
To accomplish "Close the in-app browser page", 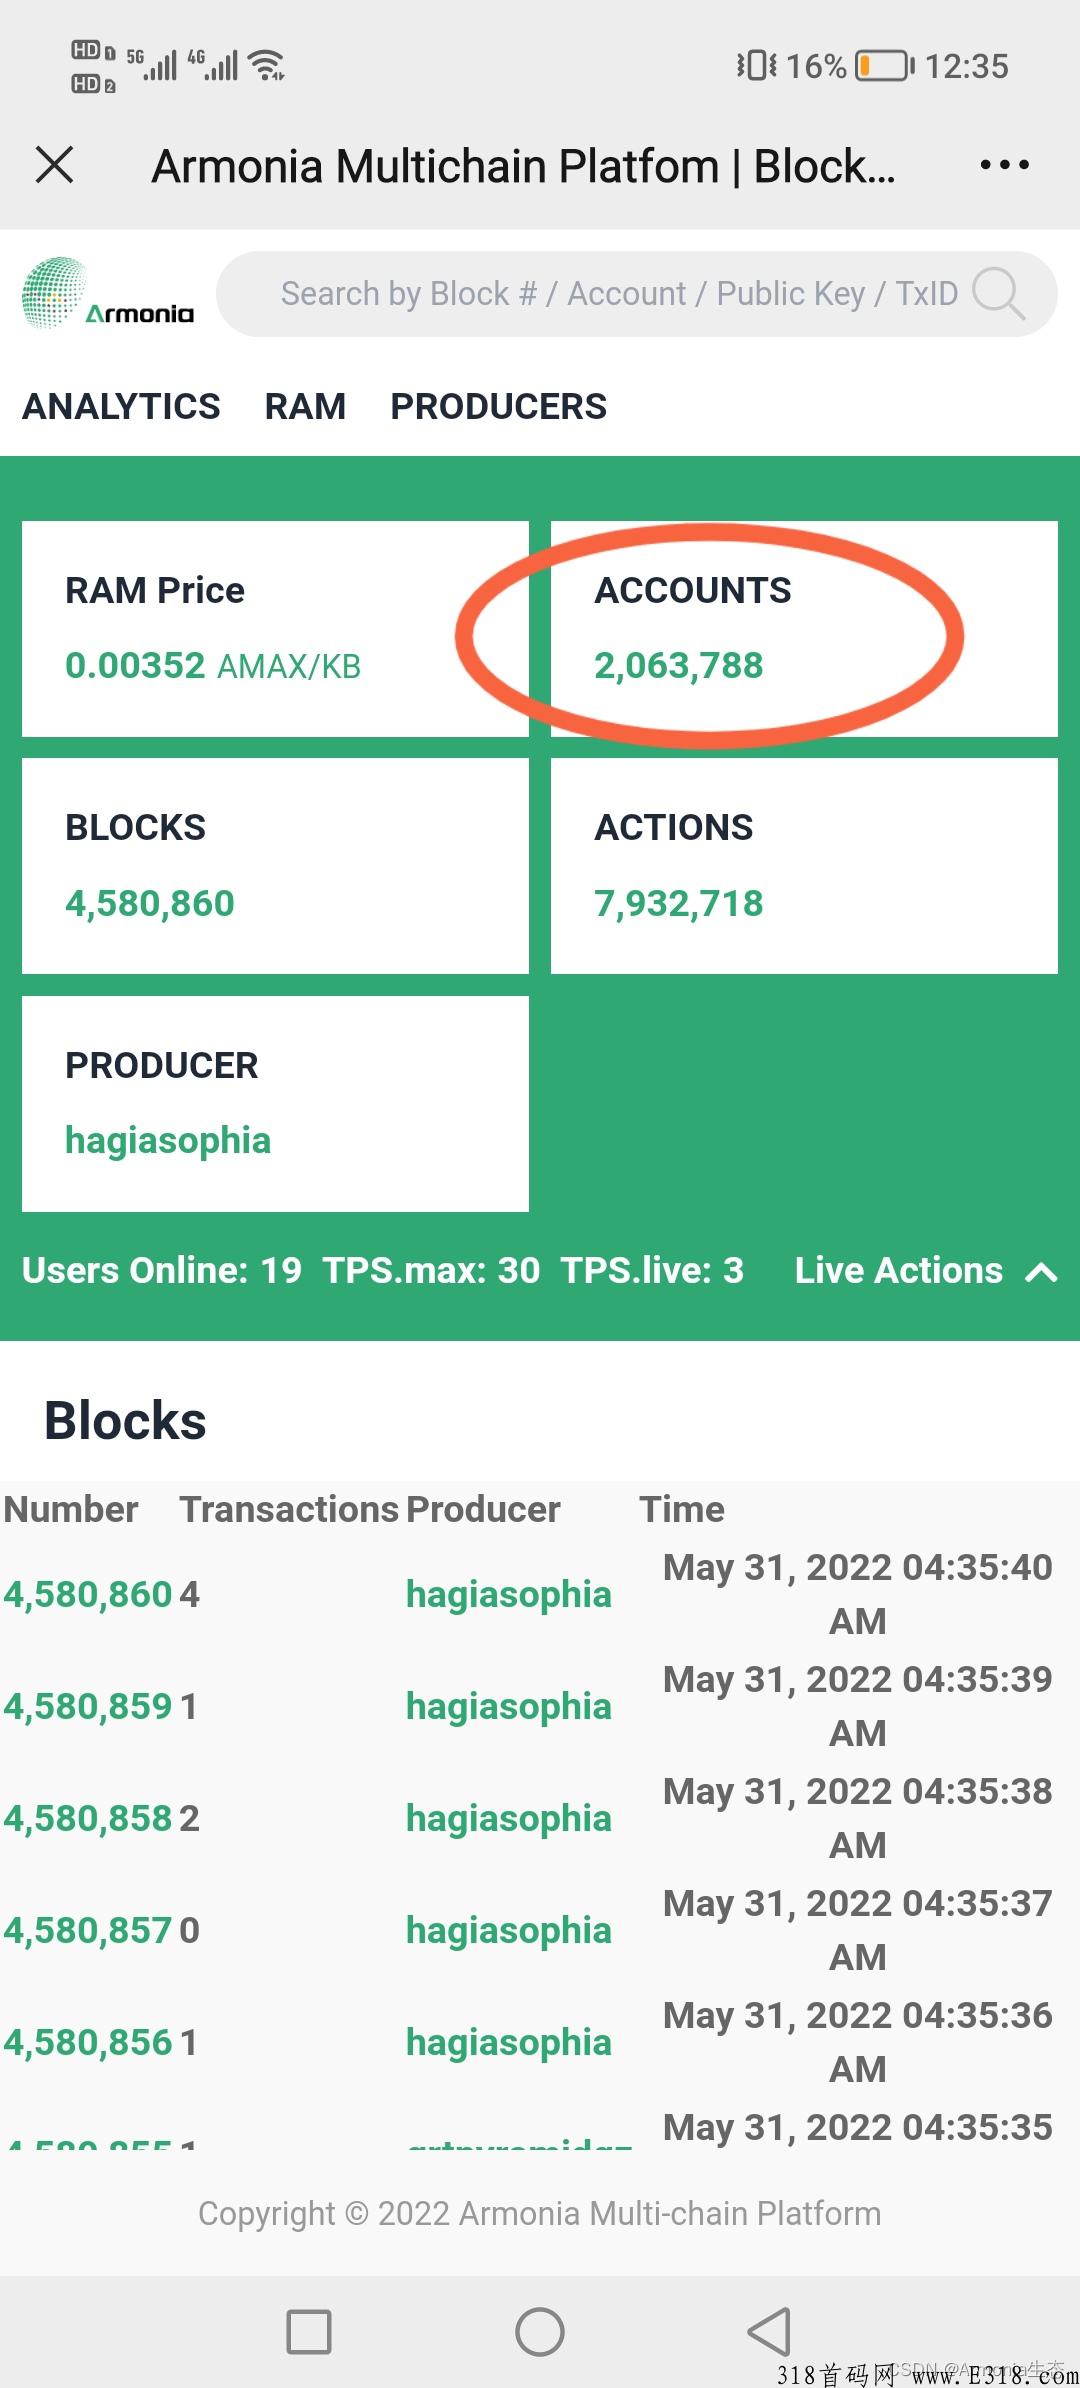I will pos(55,165).
